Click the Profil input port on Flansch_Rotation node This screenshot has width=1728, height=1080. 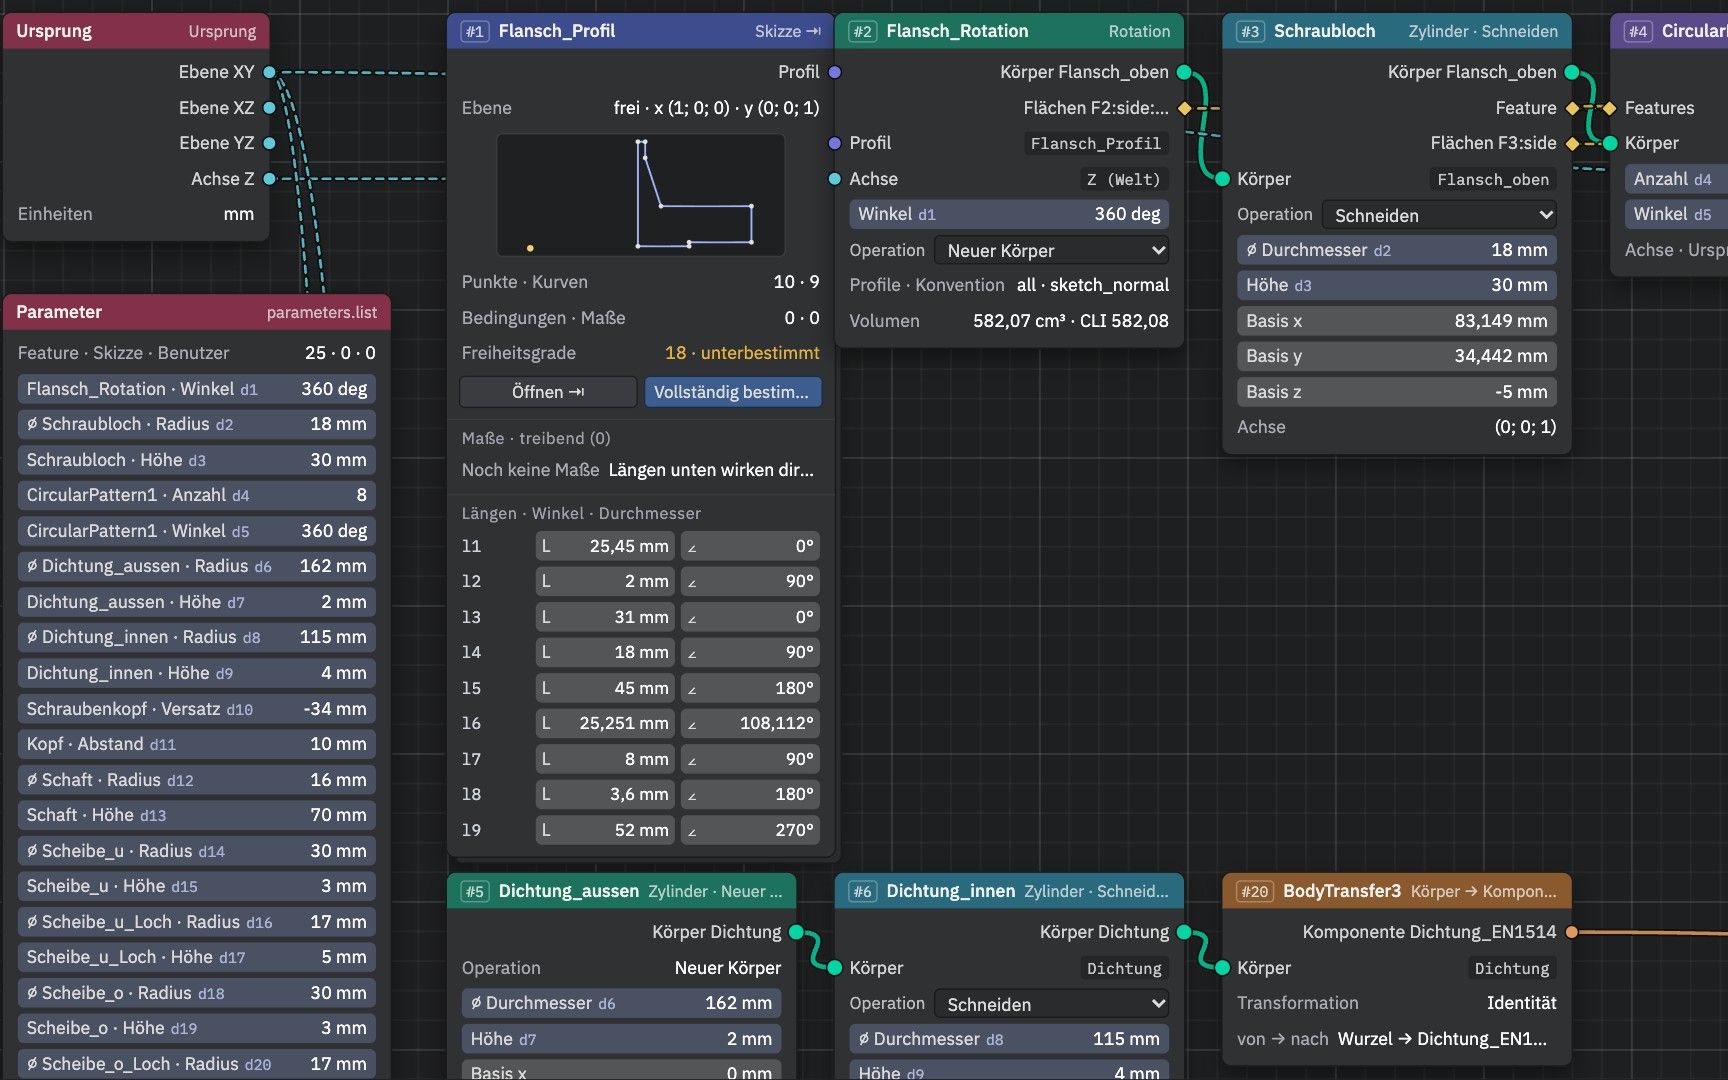835,143
